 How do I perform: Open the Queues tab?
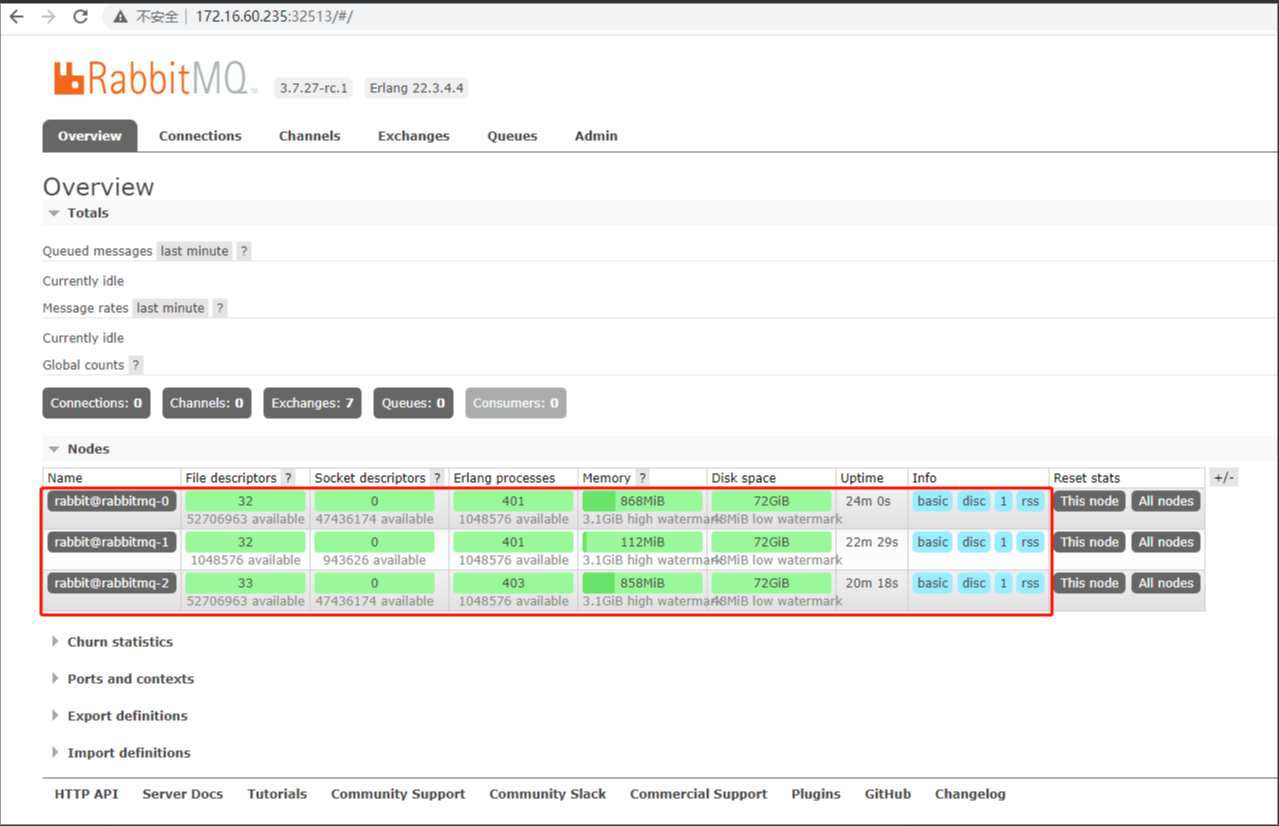point(512,136)
